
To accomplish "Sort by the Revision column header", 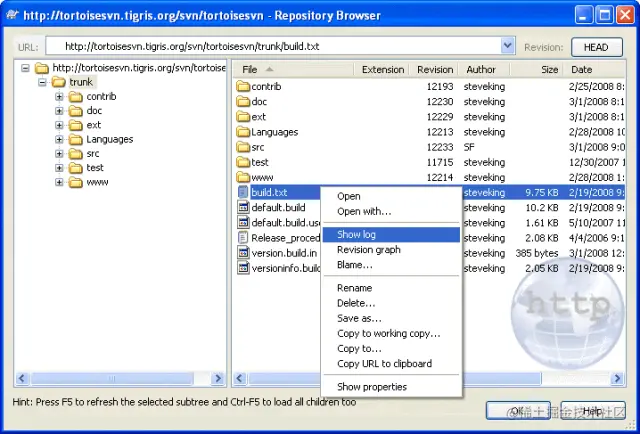I will point(434,70).
